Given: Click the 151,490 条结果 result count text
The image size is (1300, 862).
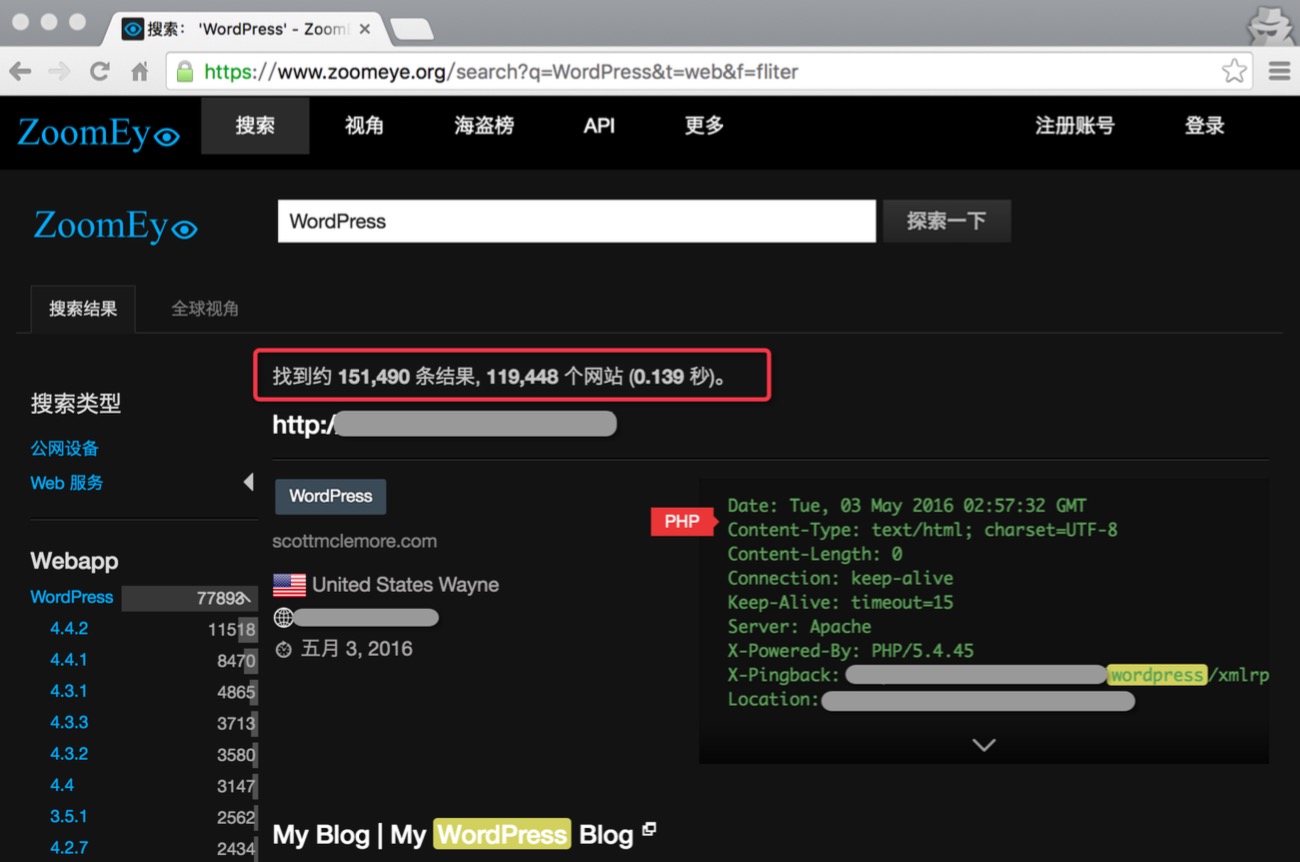Looking at the screenshot, I should pyautogui.click(x=408, y=377).
